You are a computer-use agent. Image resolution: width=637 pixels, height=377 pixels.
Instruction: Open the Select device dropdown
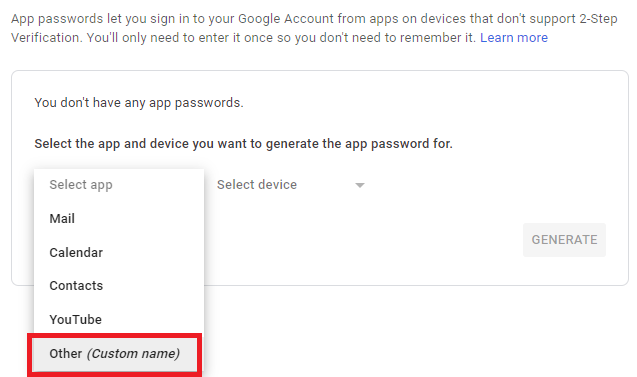[291, 185]
